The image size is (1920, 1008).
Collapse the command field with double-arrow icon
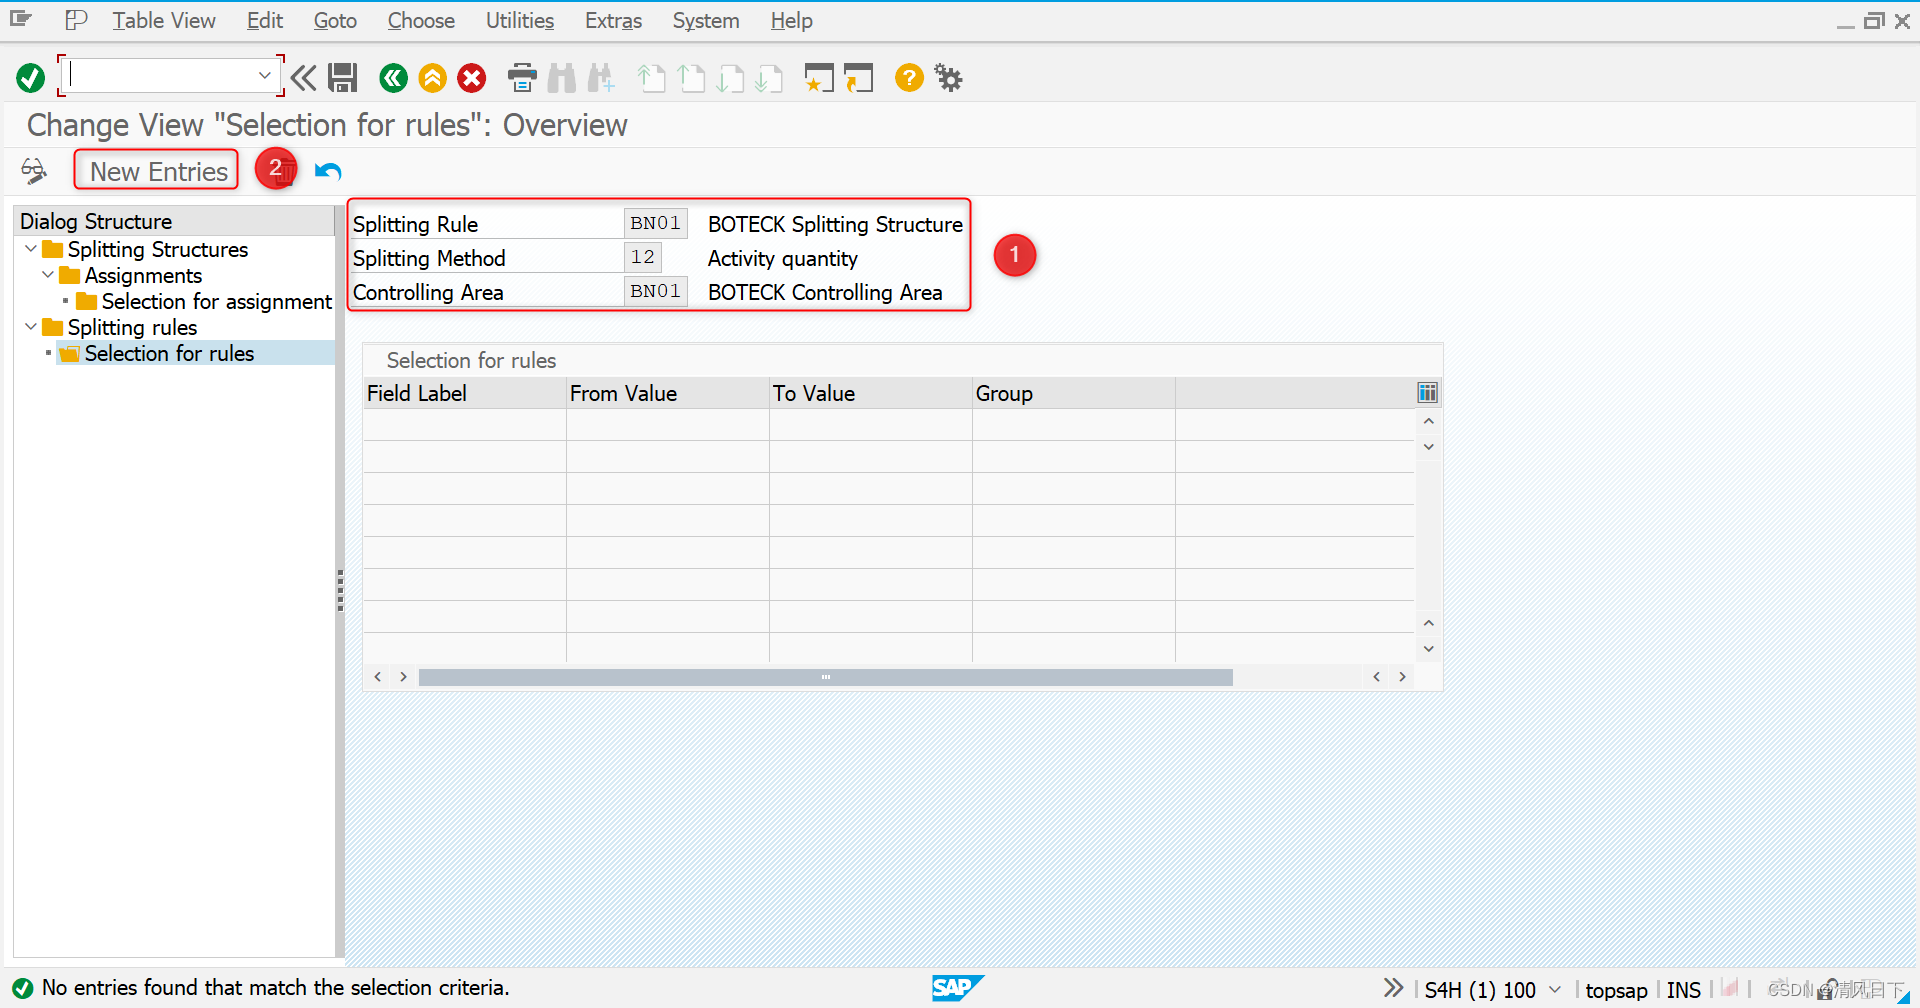tap(304, 78)
